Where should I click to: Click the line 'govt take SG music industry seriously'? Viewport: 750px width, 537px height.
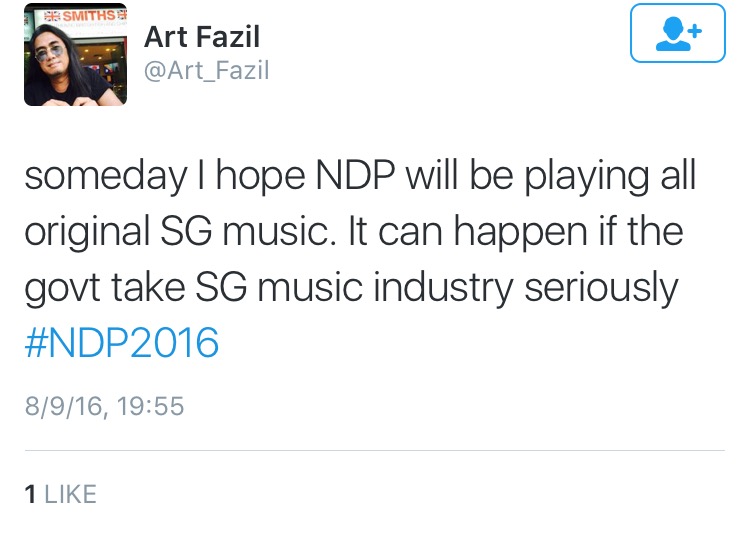pyautogui.click(x=351, y=289)
